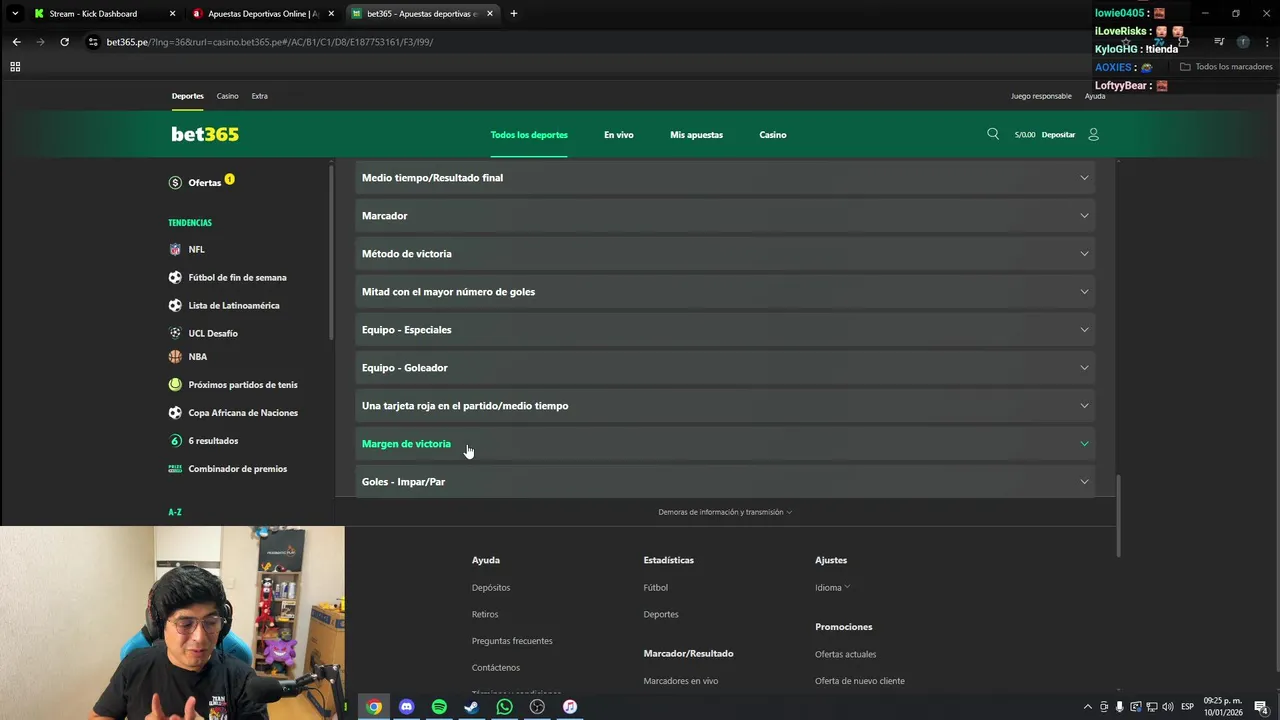The height and width of the screenshot is (720, 1280).
Task: Expand Medio tiempo/Resultado final market chevron
Action: pyautogui.click(x=1084, y=178)
